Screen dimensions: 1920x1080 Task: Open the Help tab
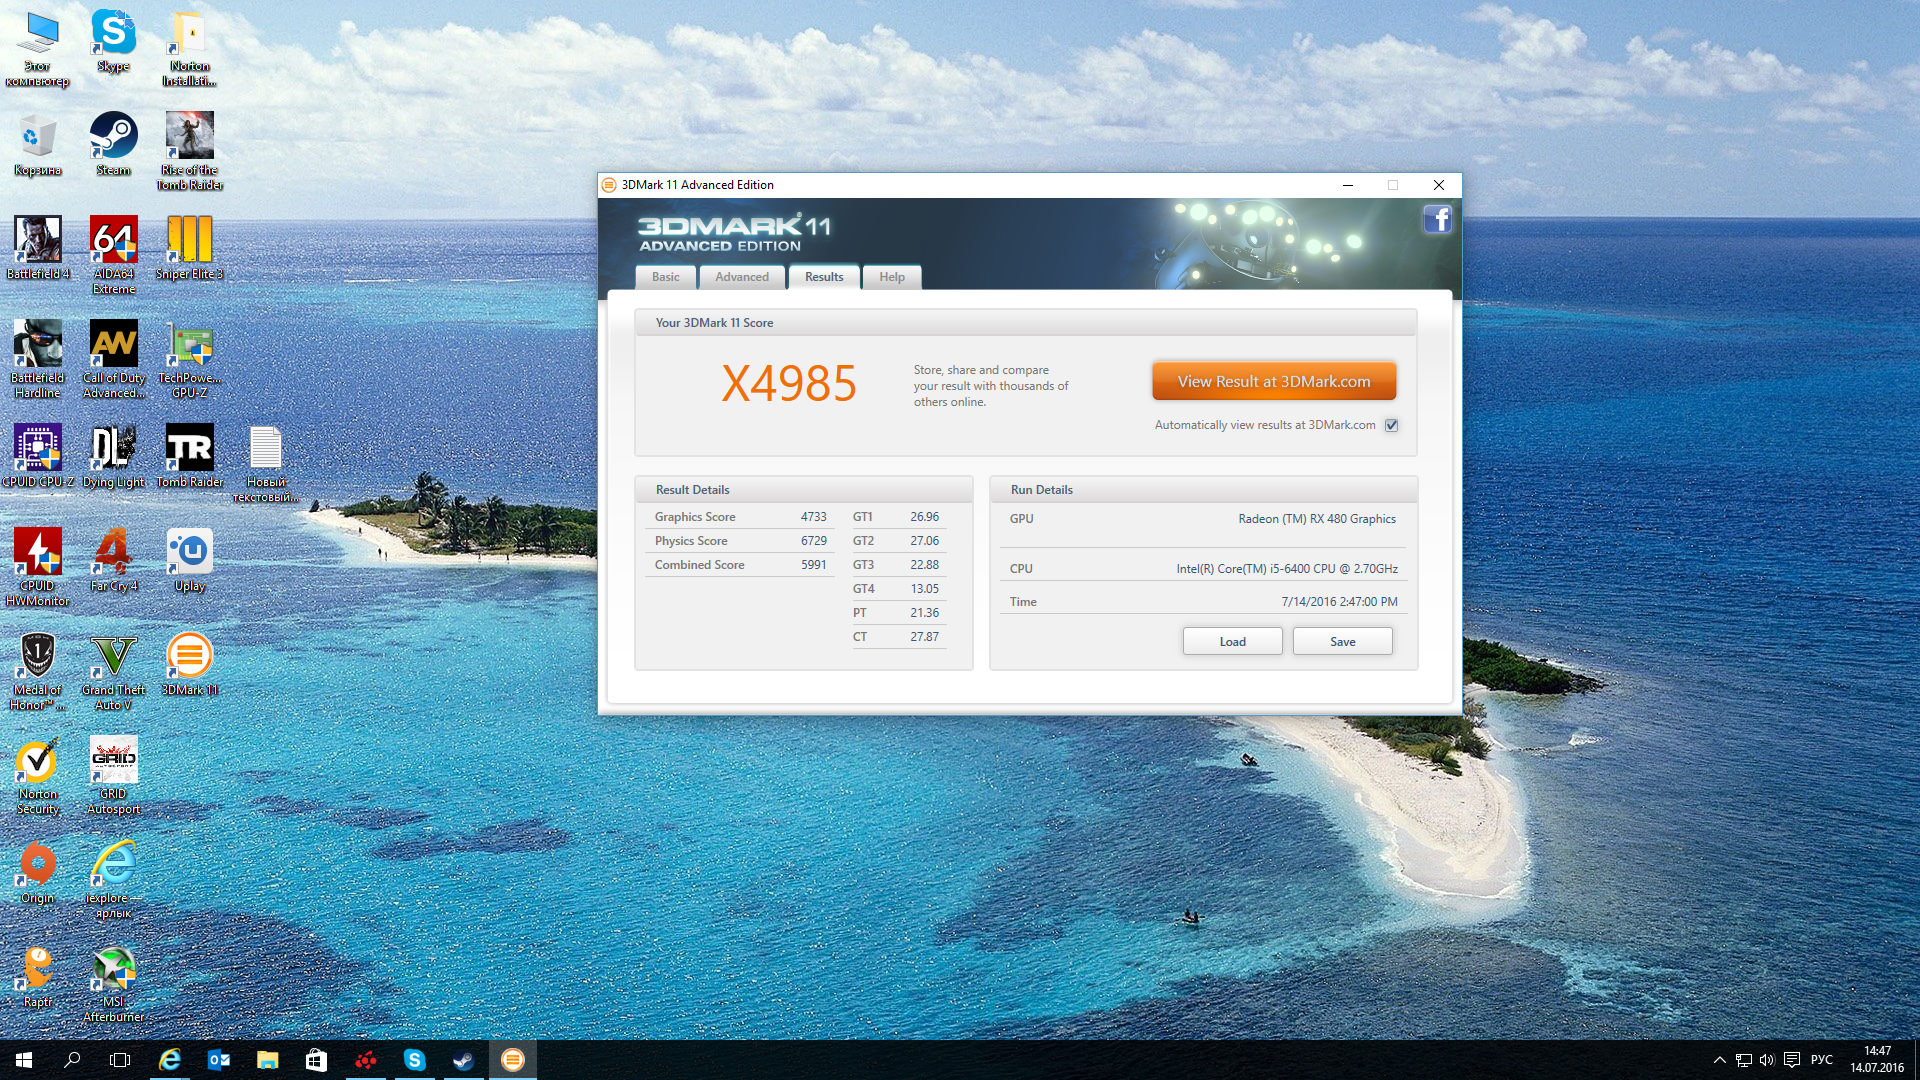tap(891, 277)
